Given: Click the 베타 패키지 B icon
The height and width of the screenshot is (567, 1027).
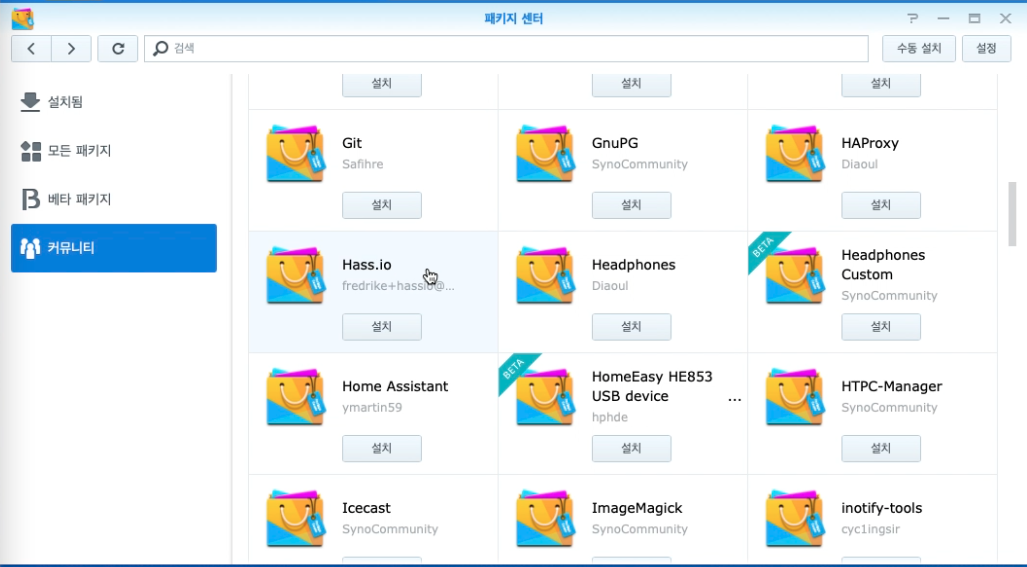Looking at the screenshot, I should pos(30,199).
